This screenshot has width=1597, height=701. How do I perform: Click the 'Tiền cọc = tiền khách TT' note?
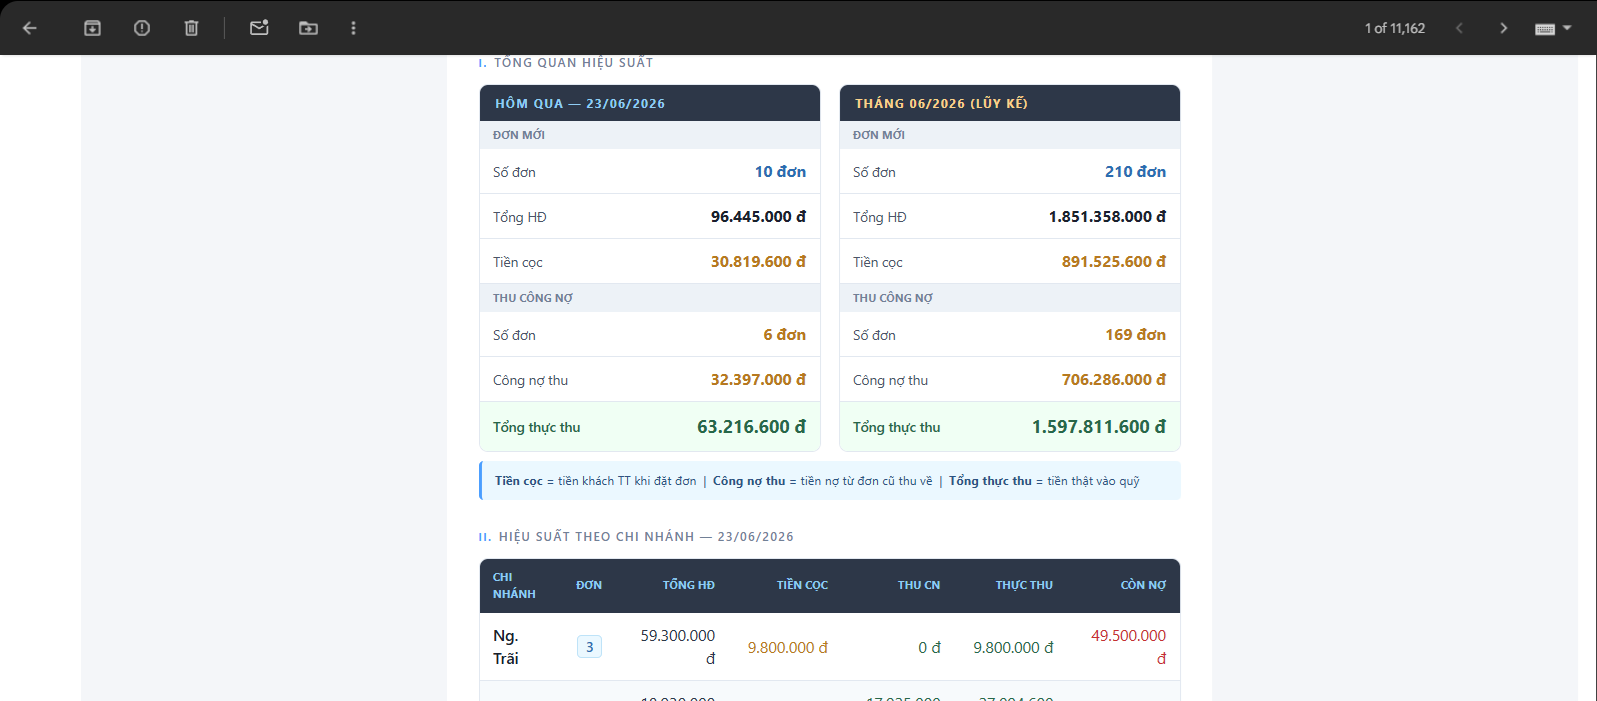[x=595, y=481]
